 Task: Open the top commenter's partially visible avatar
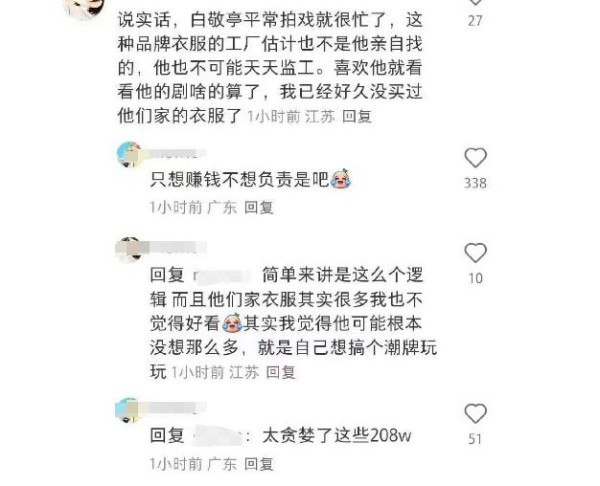pyautogui.click(x=85, y=7)
